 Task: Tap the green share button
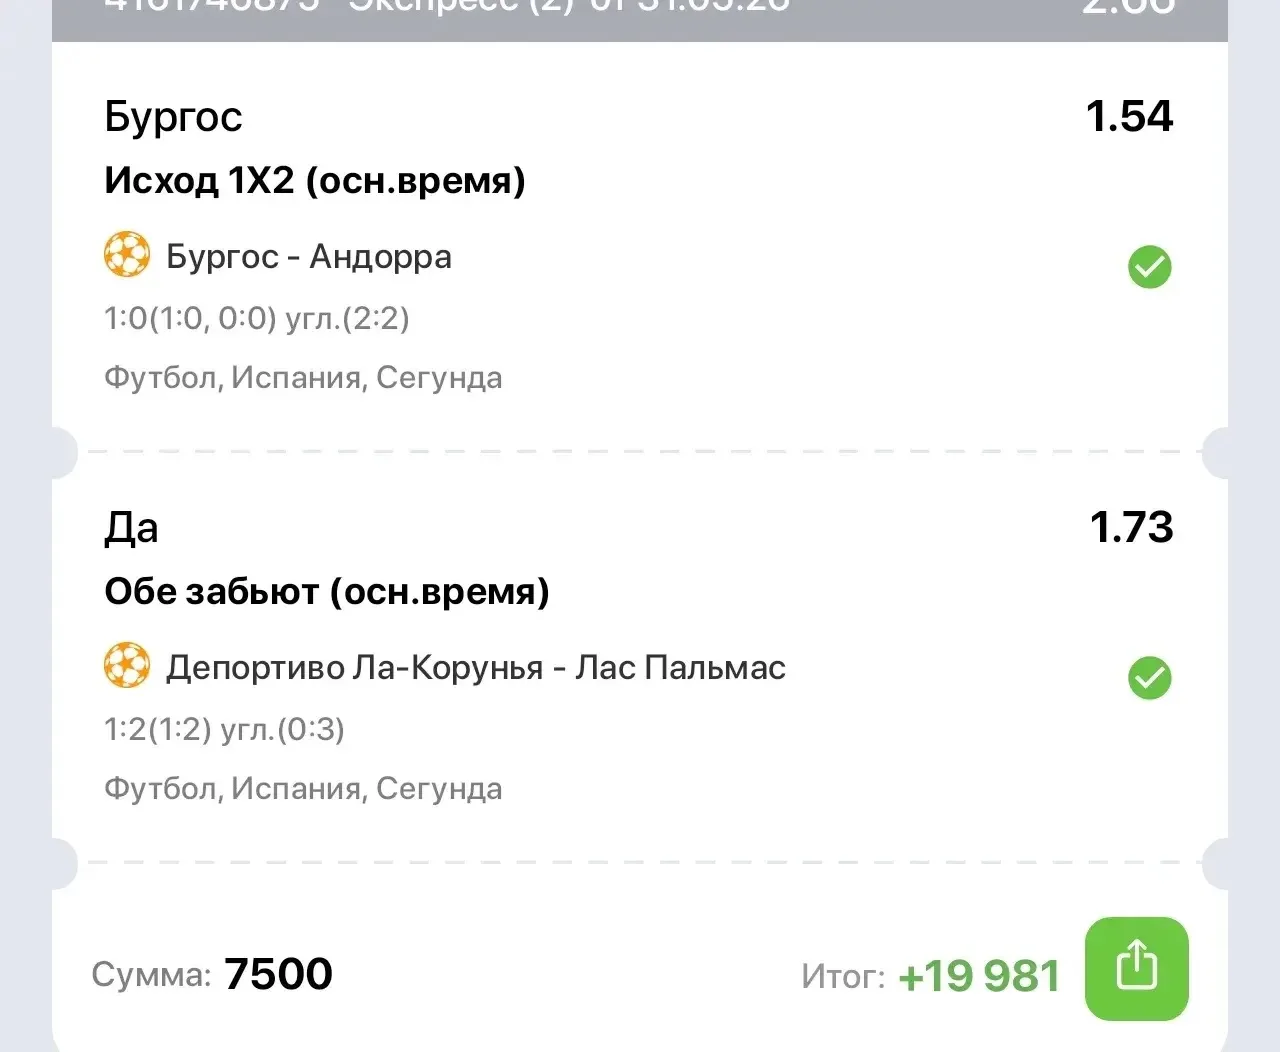pos(1137,968)
